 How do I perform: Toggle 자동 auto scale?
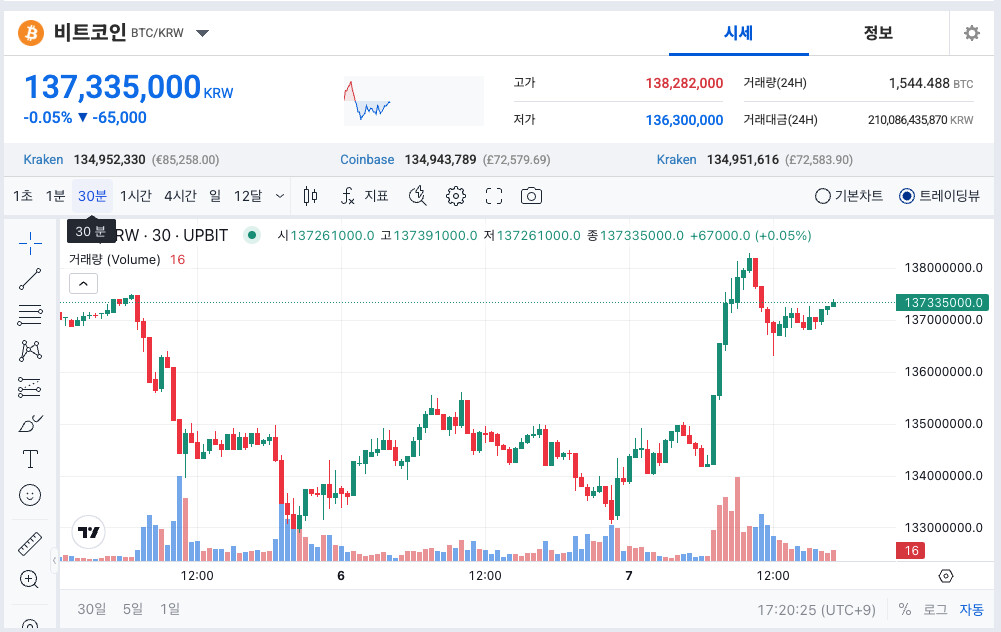(x=972, y=610)
